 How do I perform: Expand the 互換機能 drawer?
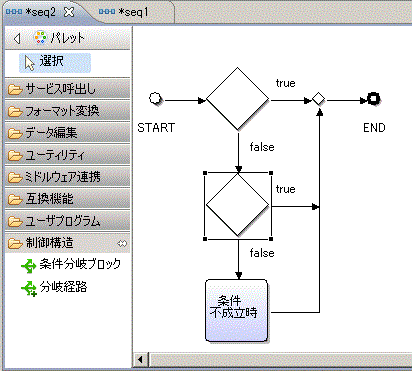click(68, 199)
